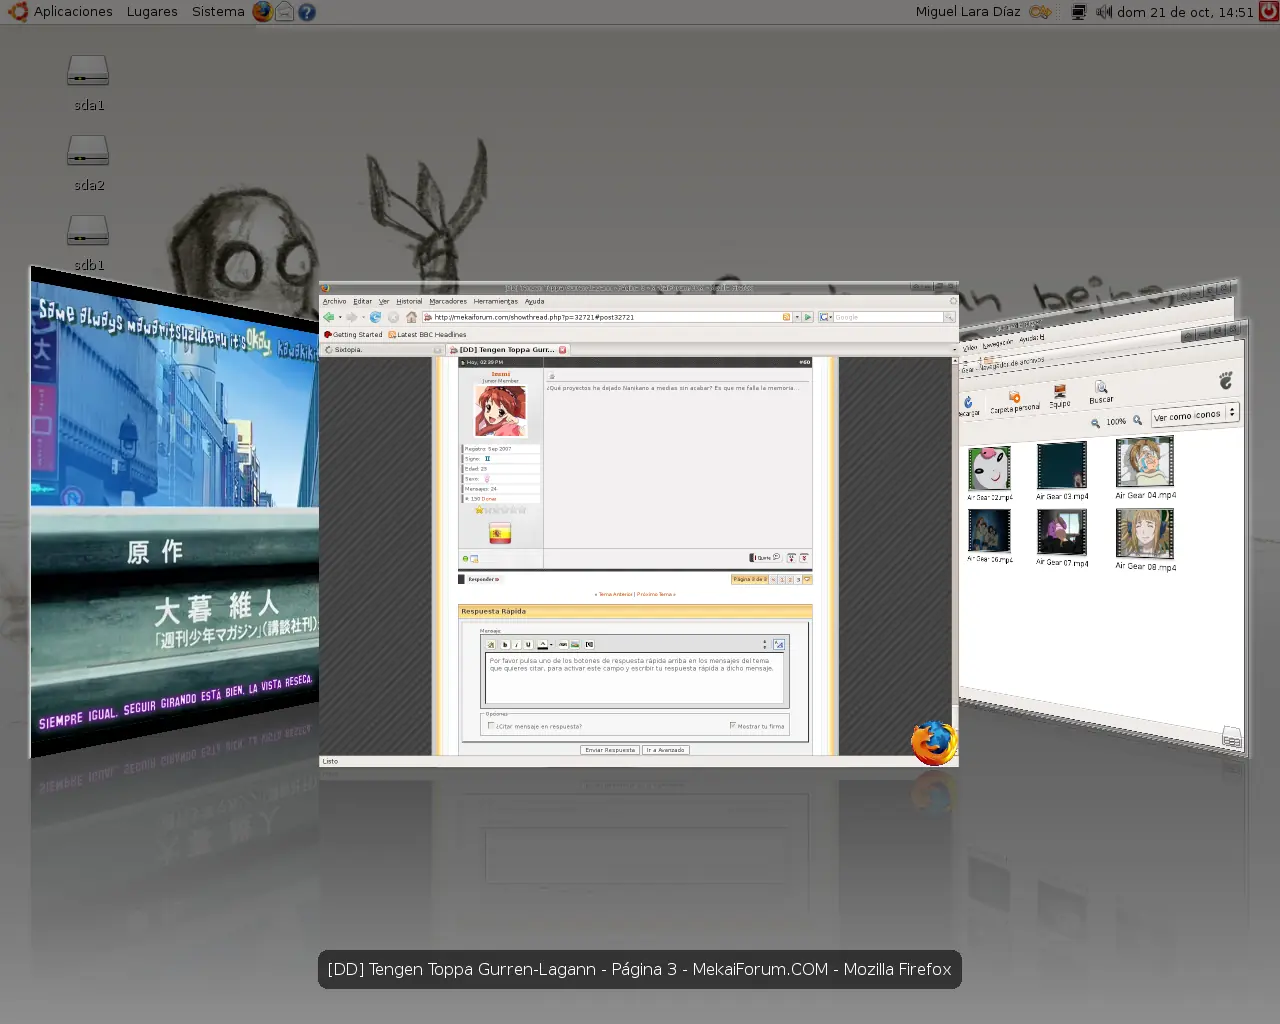Reload the page in Firefox
The image size is (1280, 1024).
tap(375, 317)
